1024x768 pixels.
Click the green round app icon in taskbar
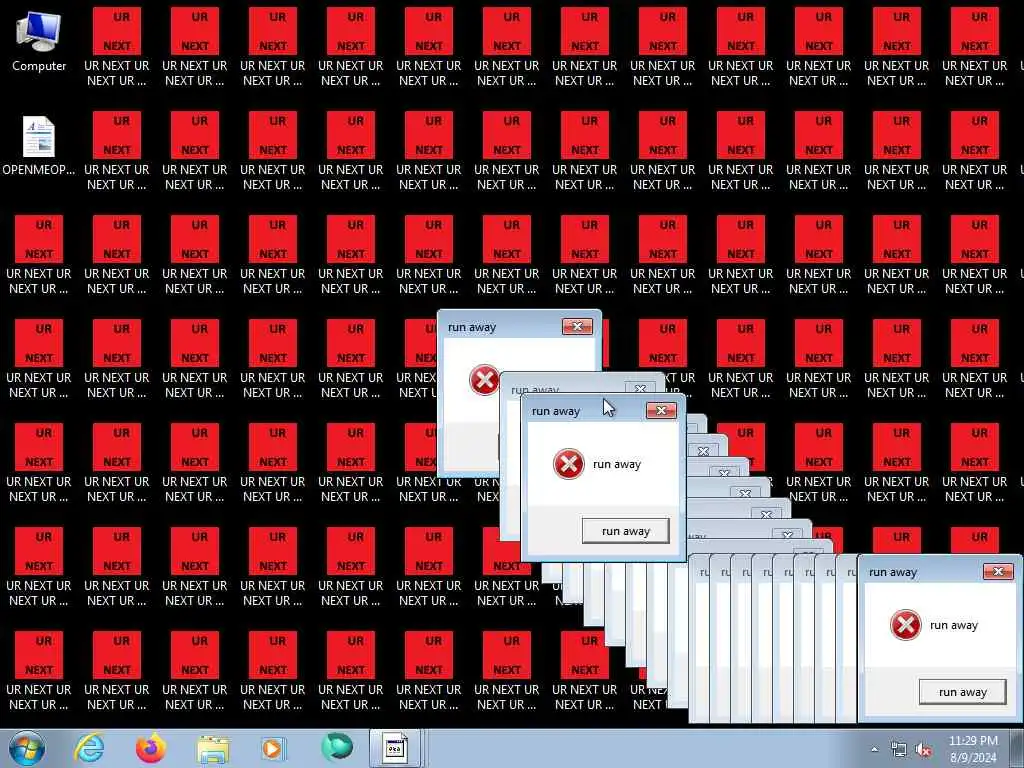coord(337,746)
